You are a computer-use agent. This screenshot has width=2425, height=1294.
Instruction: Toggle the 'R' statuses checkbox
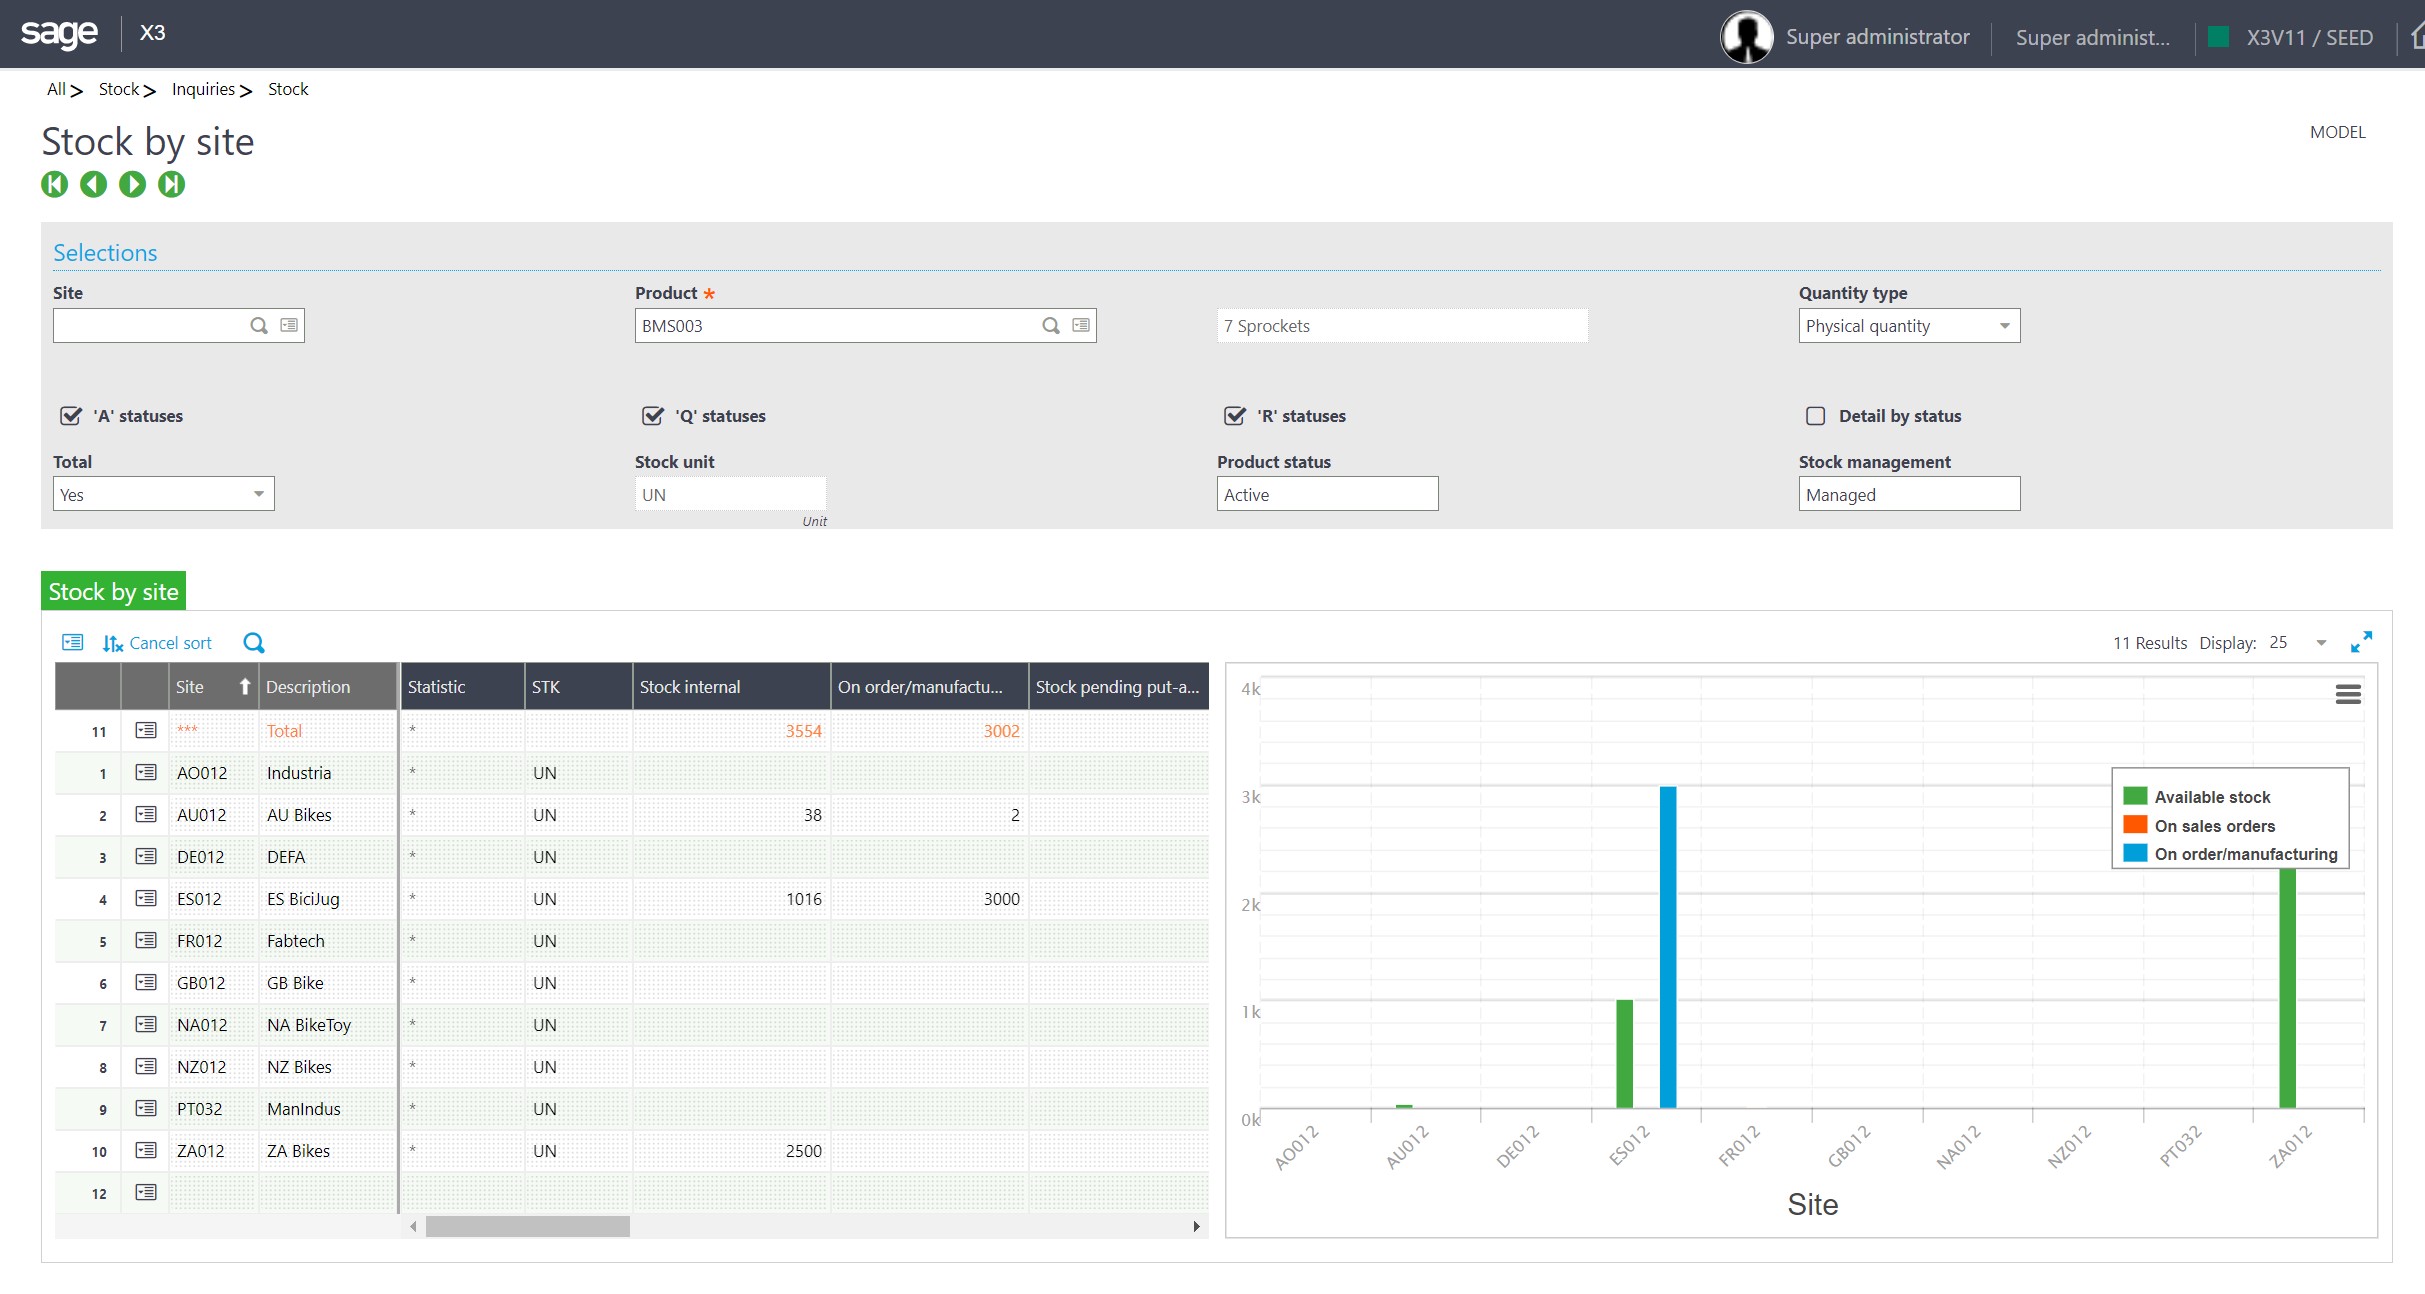pyautogui.click(x=1234, y=416)
